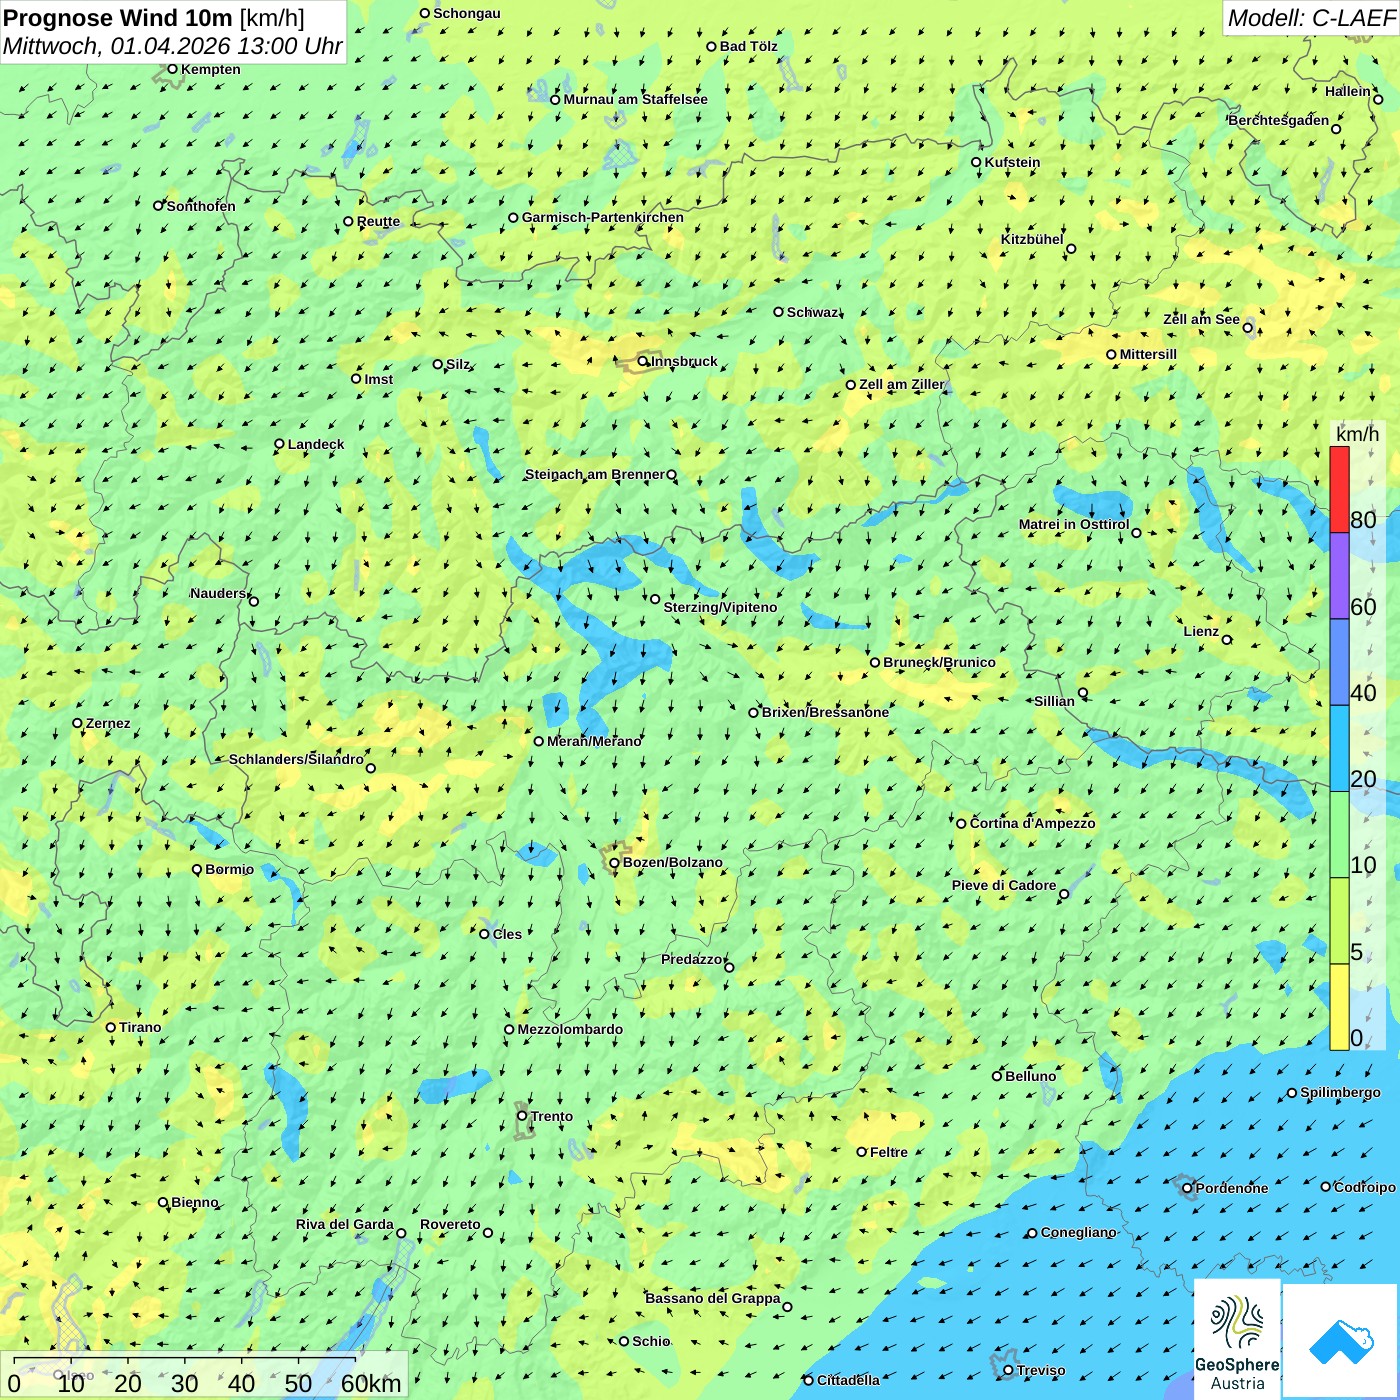Click the Garmisch-Partenkirchen marker
1400x1400 pixels.
[x=513, y=217]
